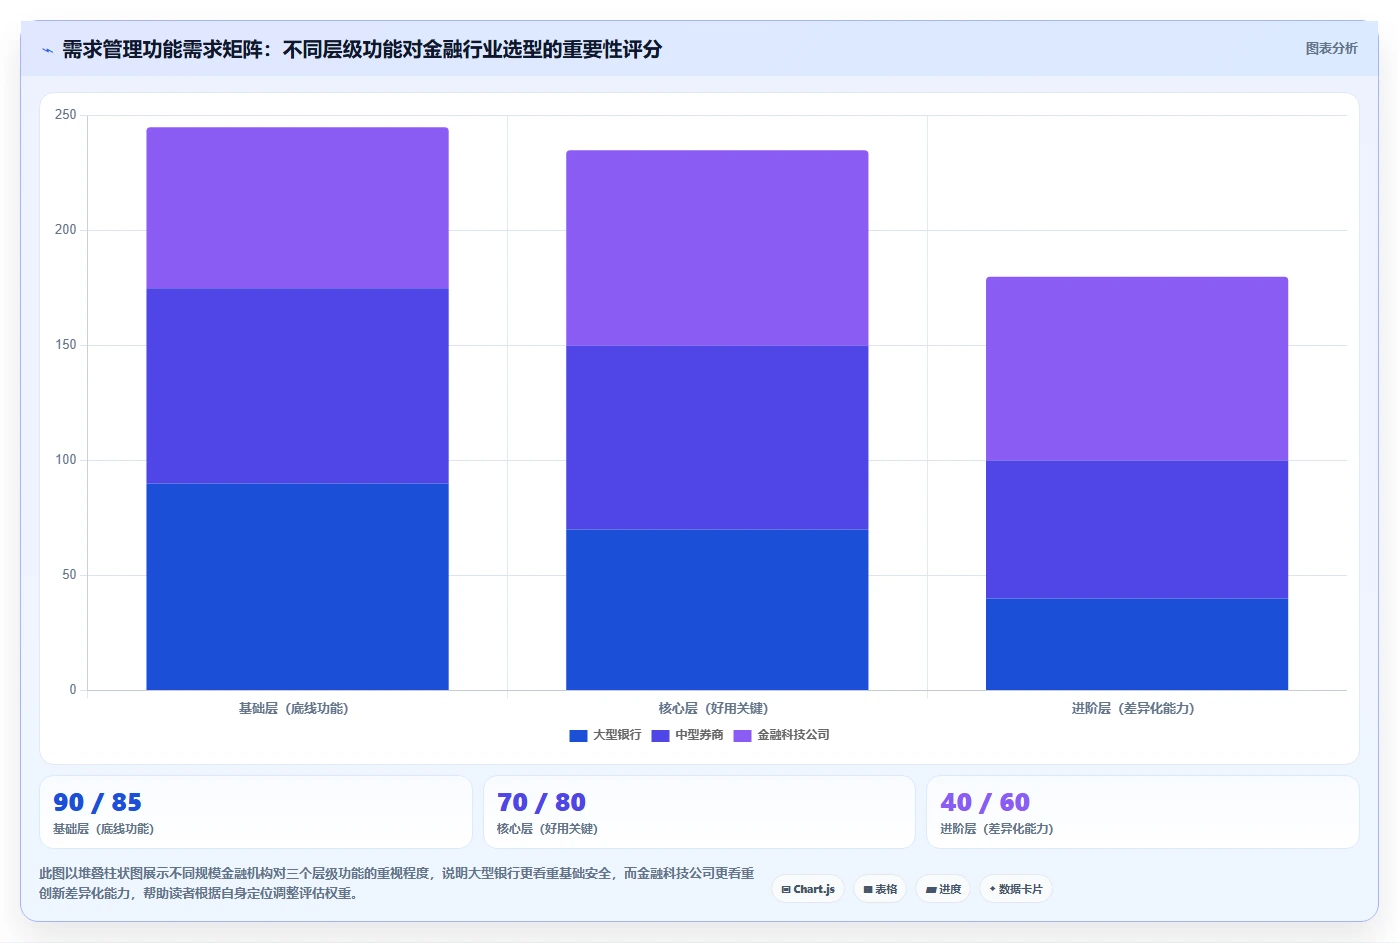Open the 70 / 80 核心层 data card
This screenshot has height=943, width=1399.
click(699, 812)
